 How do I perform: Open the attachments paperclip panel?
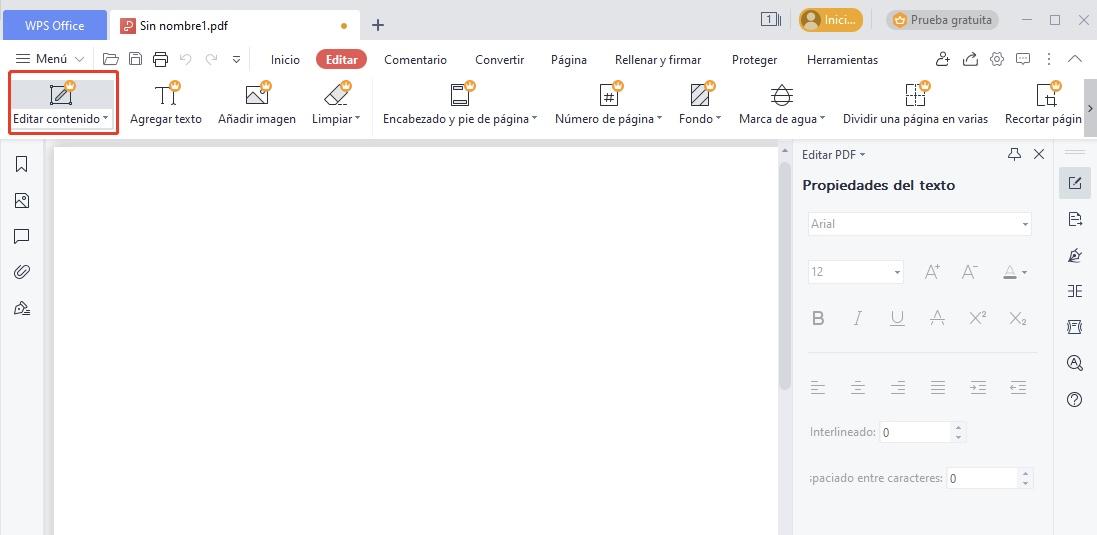coord(22,271)
